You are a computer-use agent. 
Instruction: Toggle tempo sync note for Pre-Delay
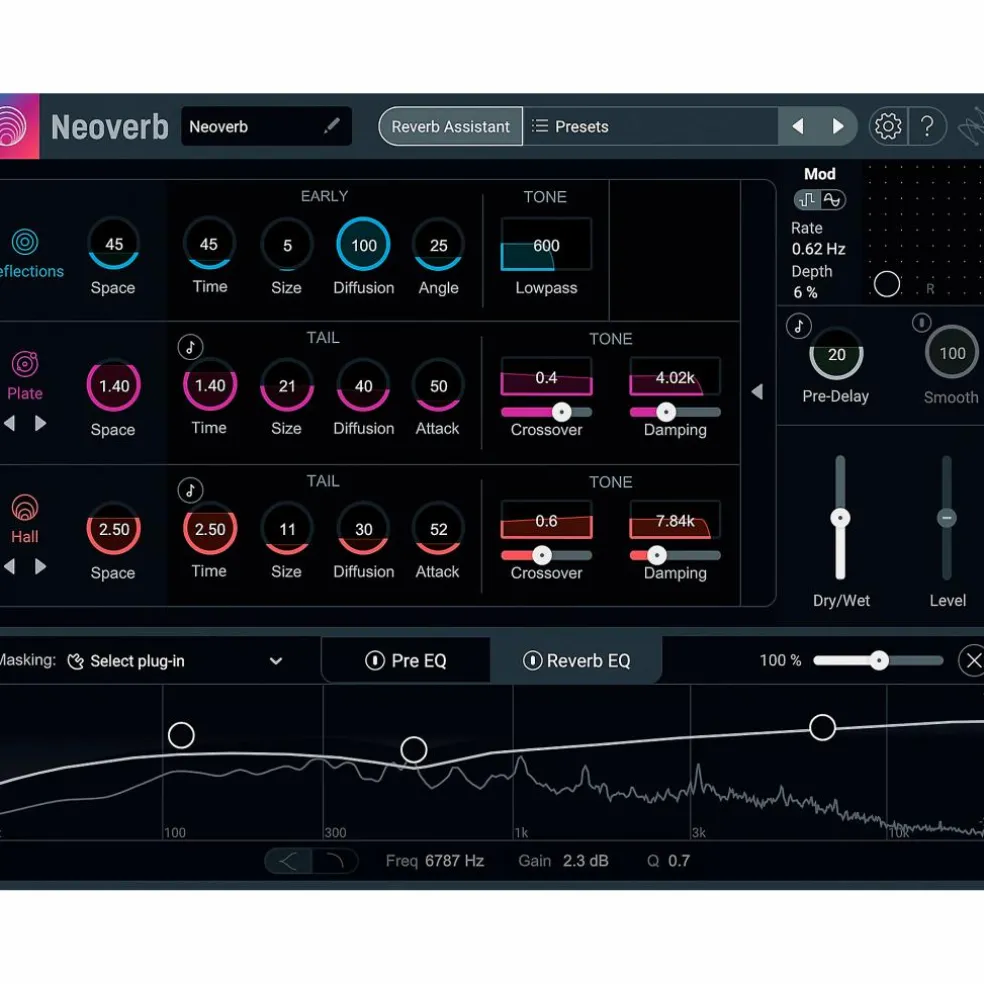799,326
